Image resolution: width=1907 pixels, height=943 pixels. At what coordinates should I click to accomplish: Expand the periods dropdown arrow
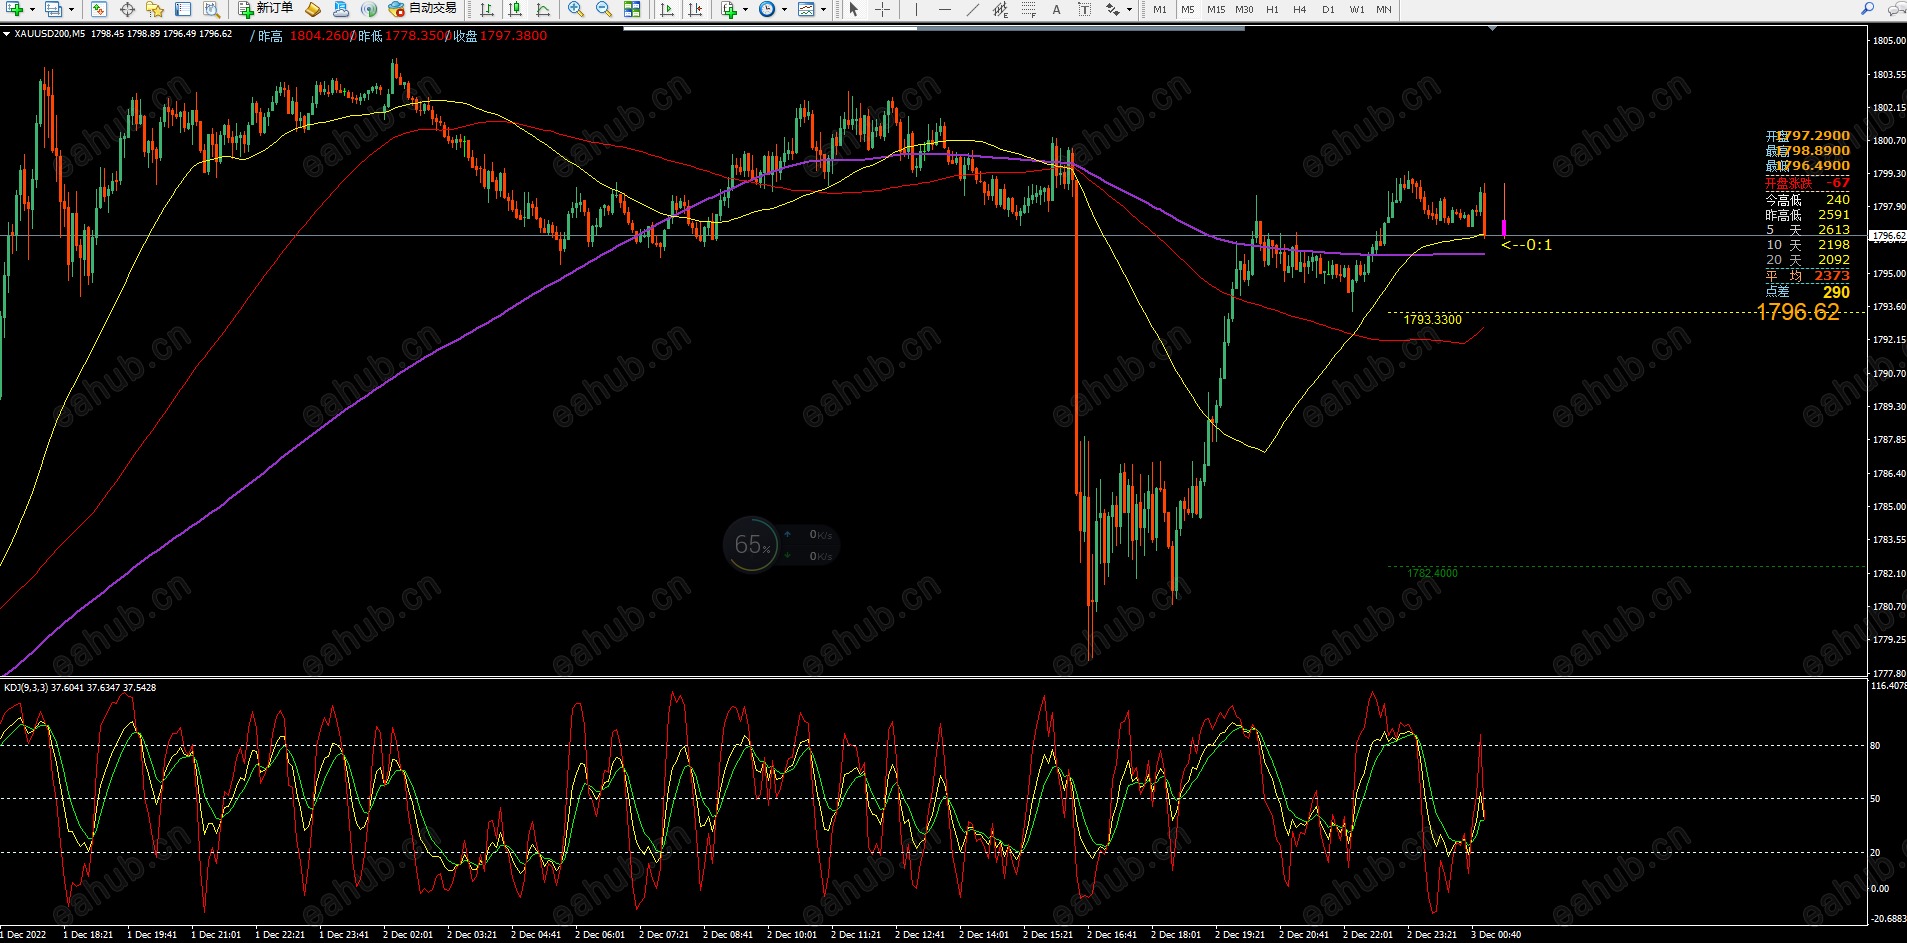point(784,9)
